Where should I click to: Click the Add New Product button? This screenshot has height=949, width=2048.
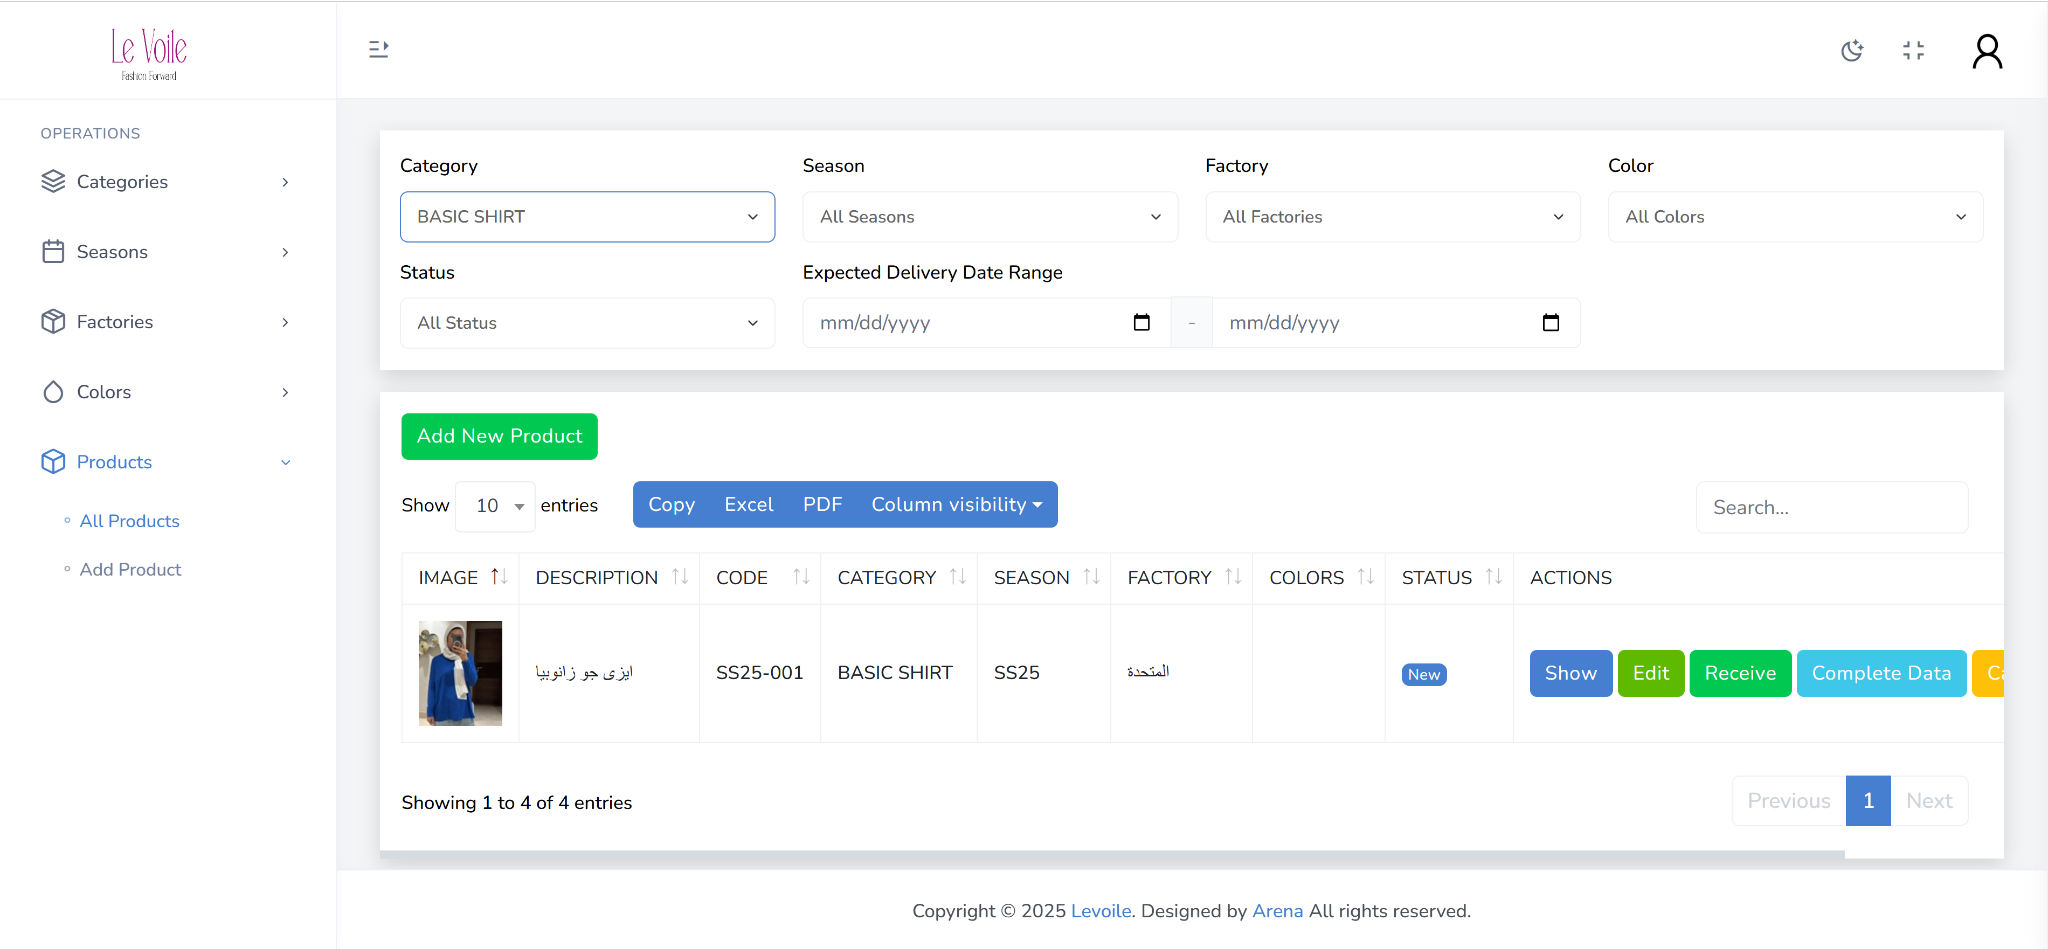pyautogui.click(x=499, y=437)
